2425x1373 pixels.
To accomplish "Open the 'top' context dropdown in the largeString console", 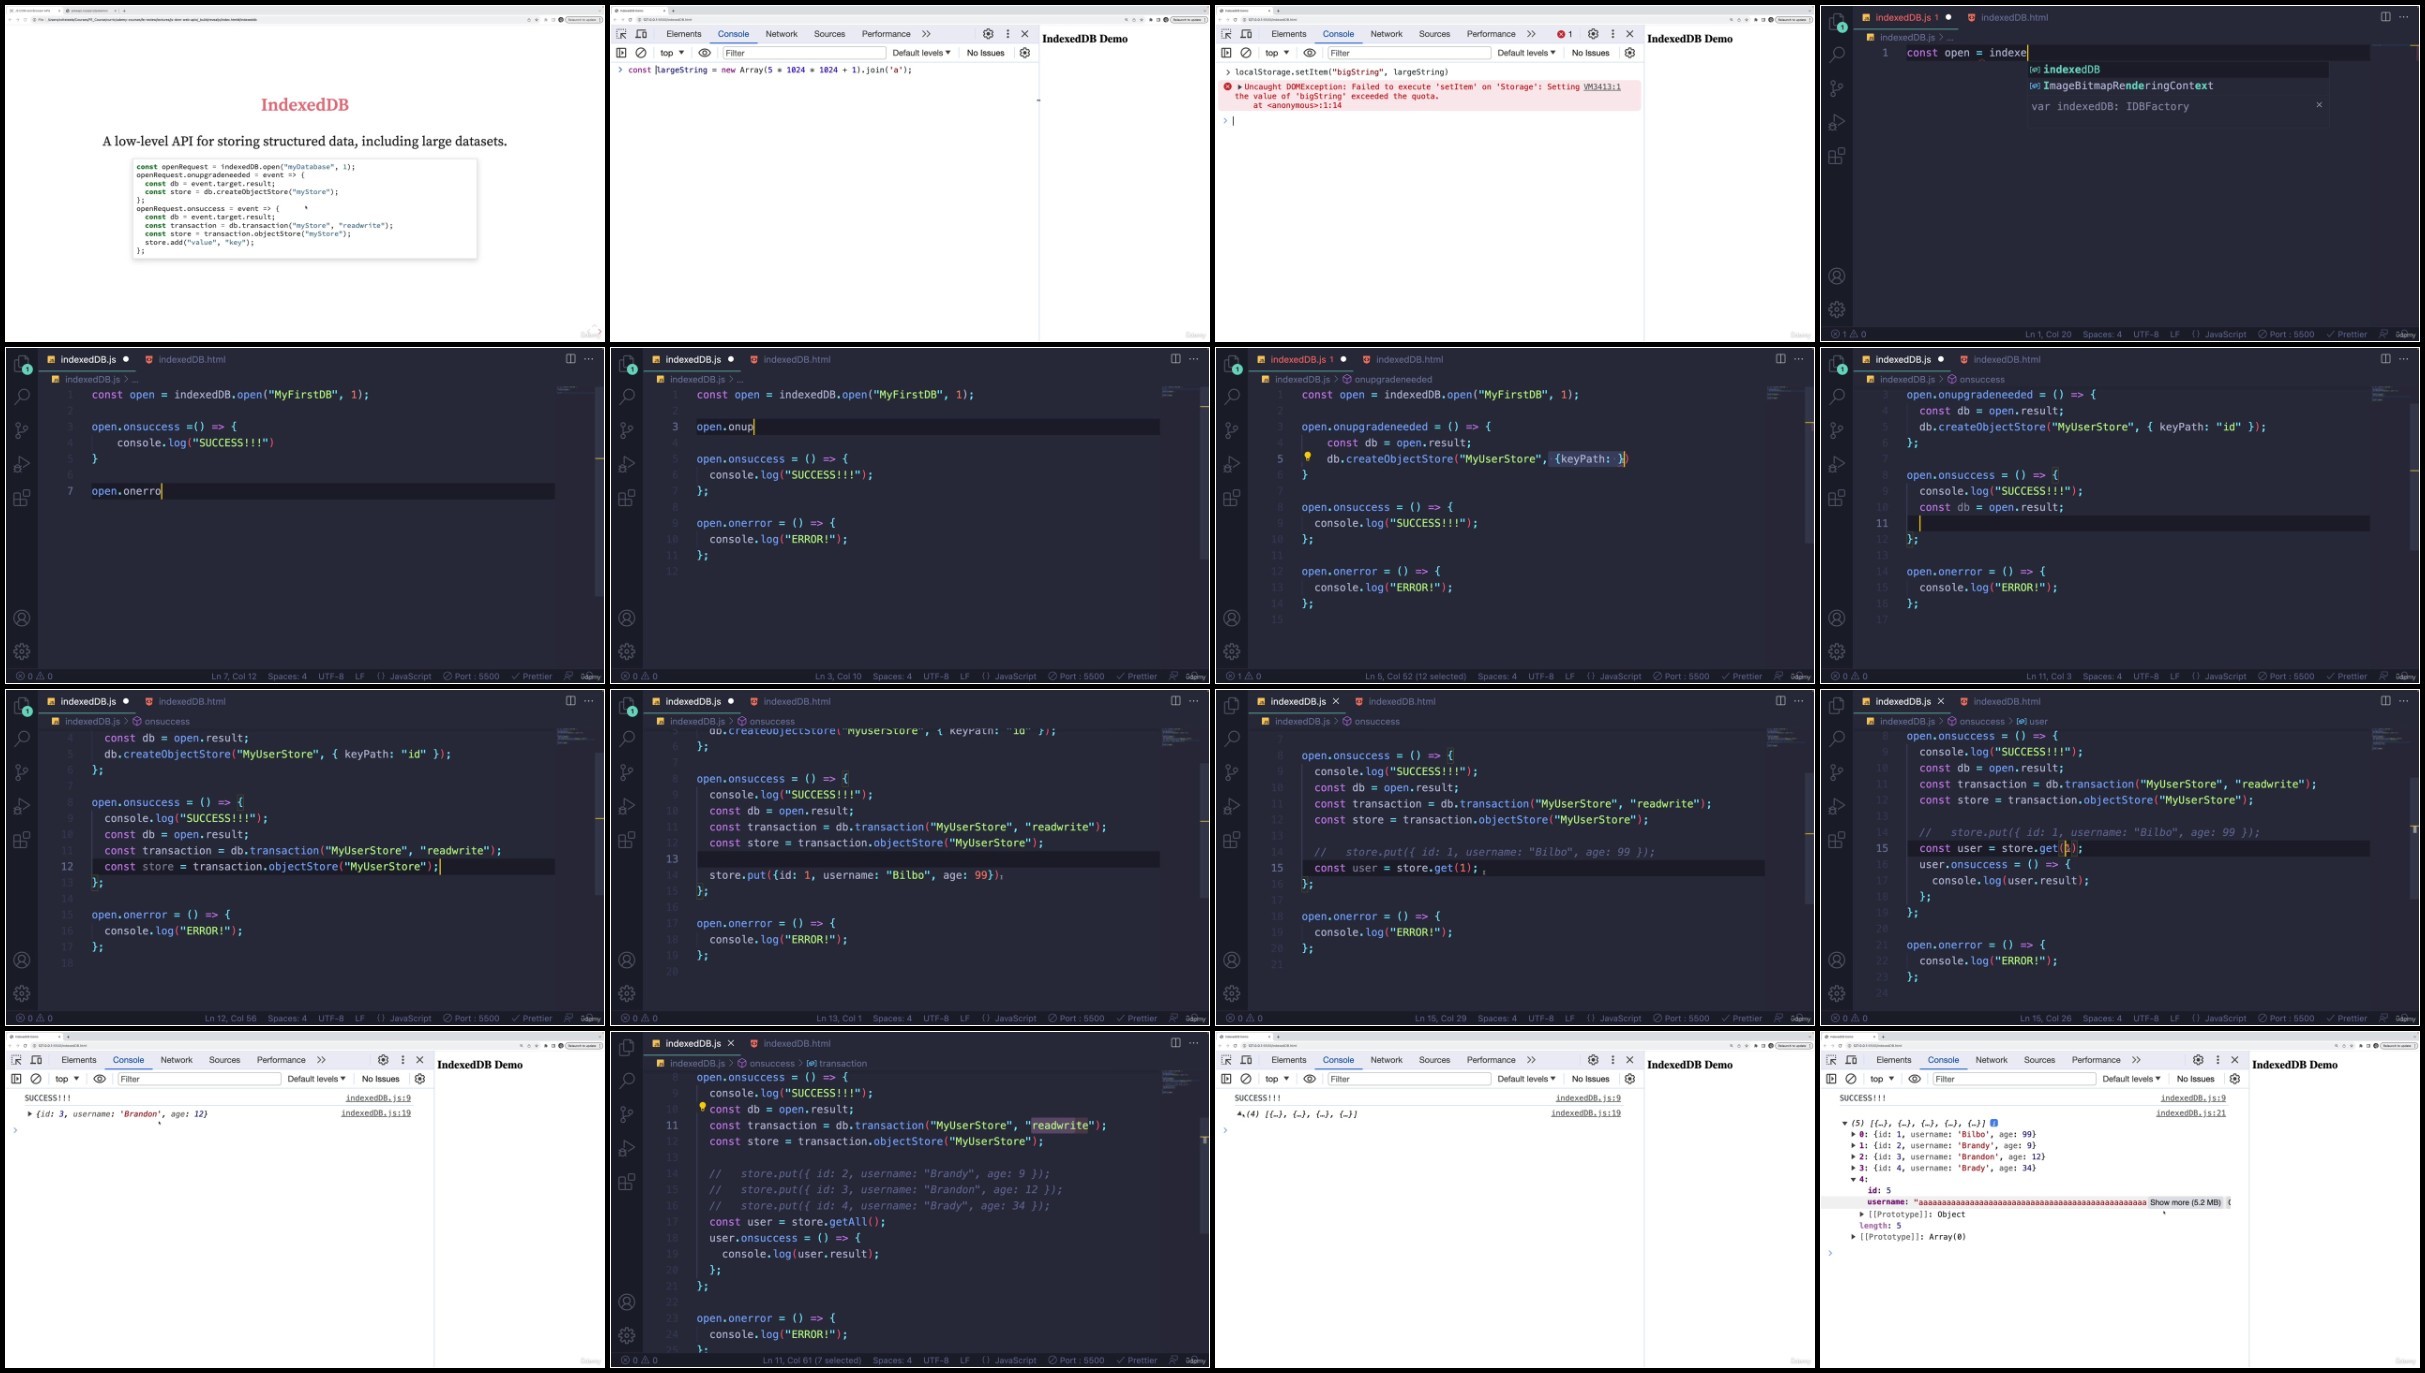I will click(672, 53).
